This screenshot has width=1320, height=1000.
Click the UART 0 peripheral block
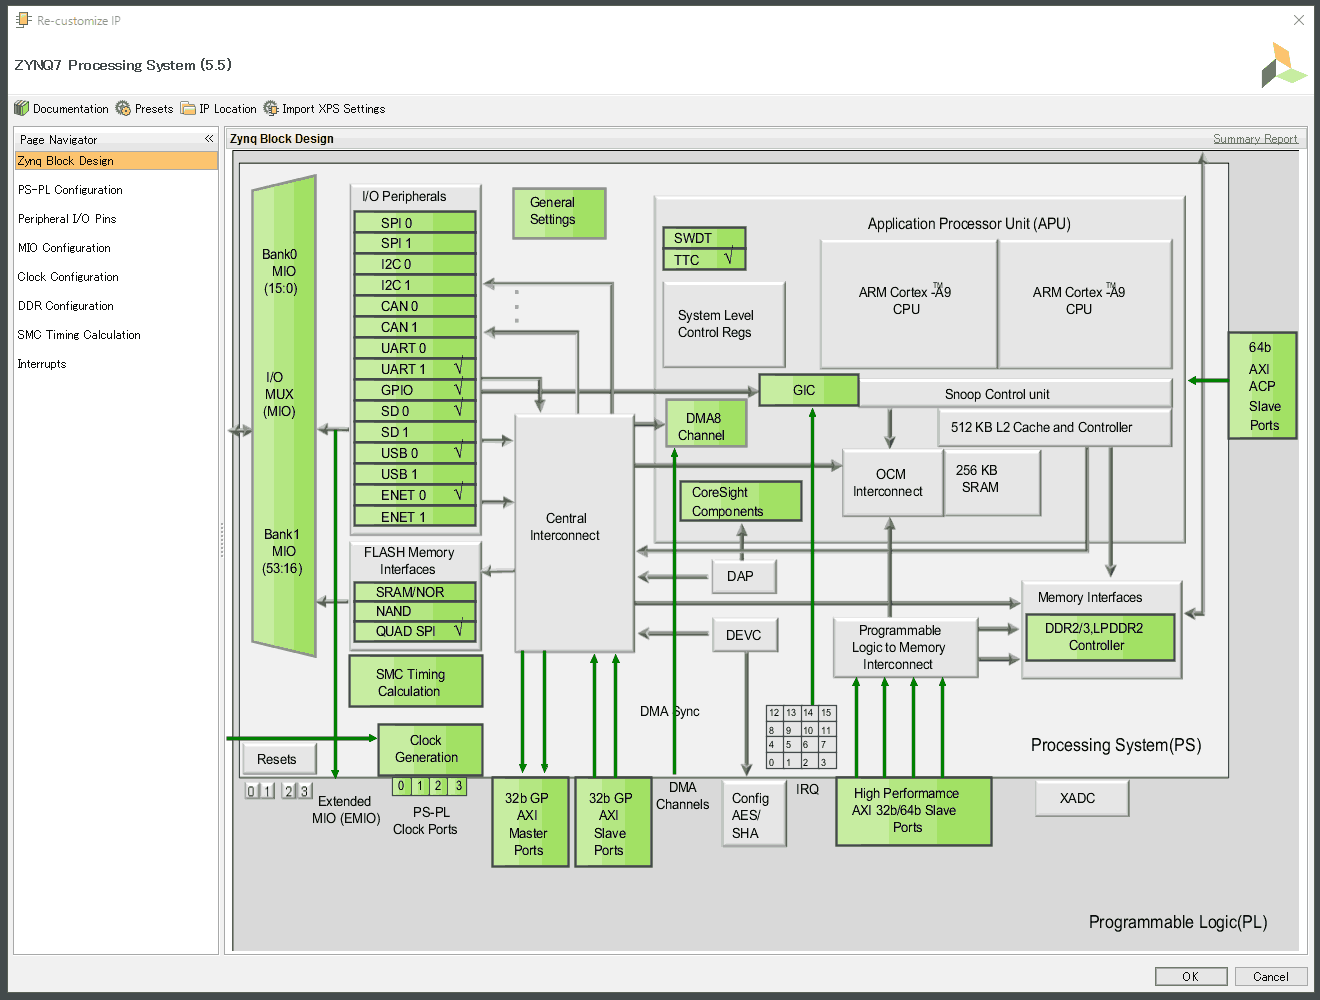coord(415,348)
